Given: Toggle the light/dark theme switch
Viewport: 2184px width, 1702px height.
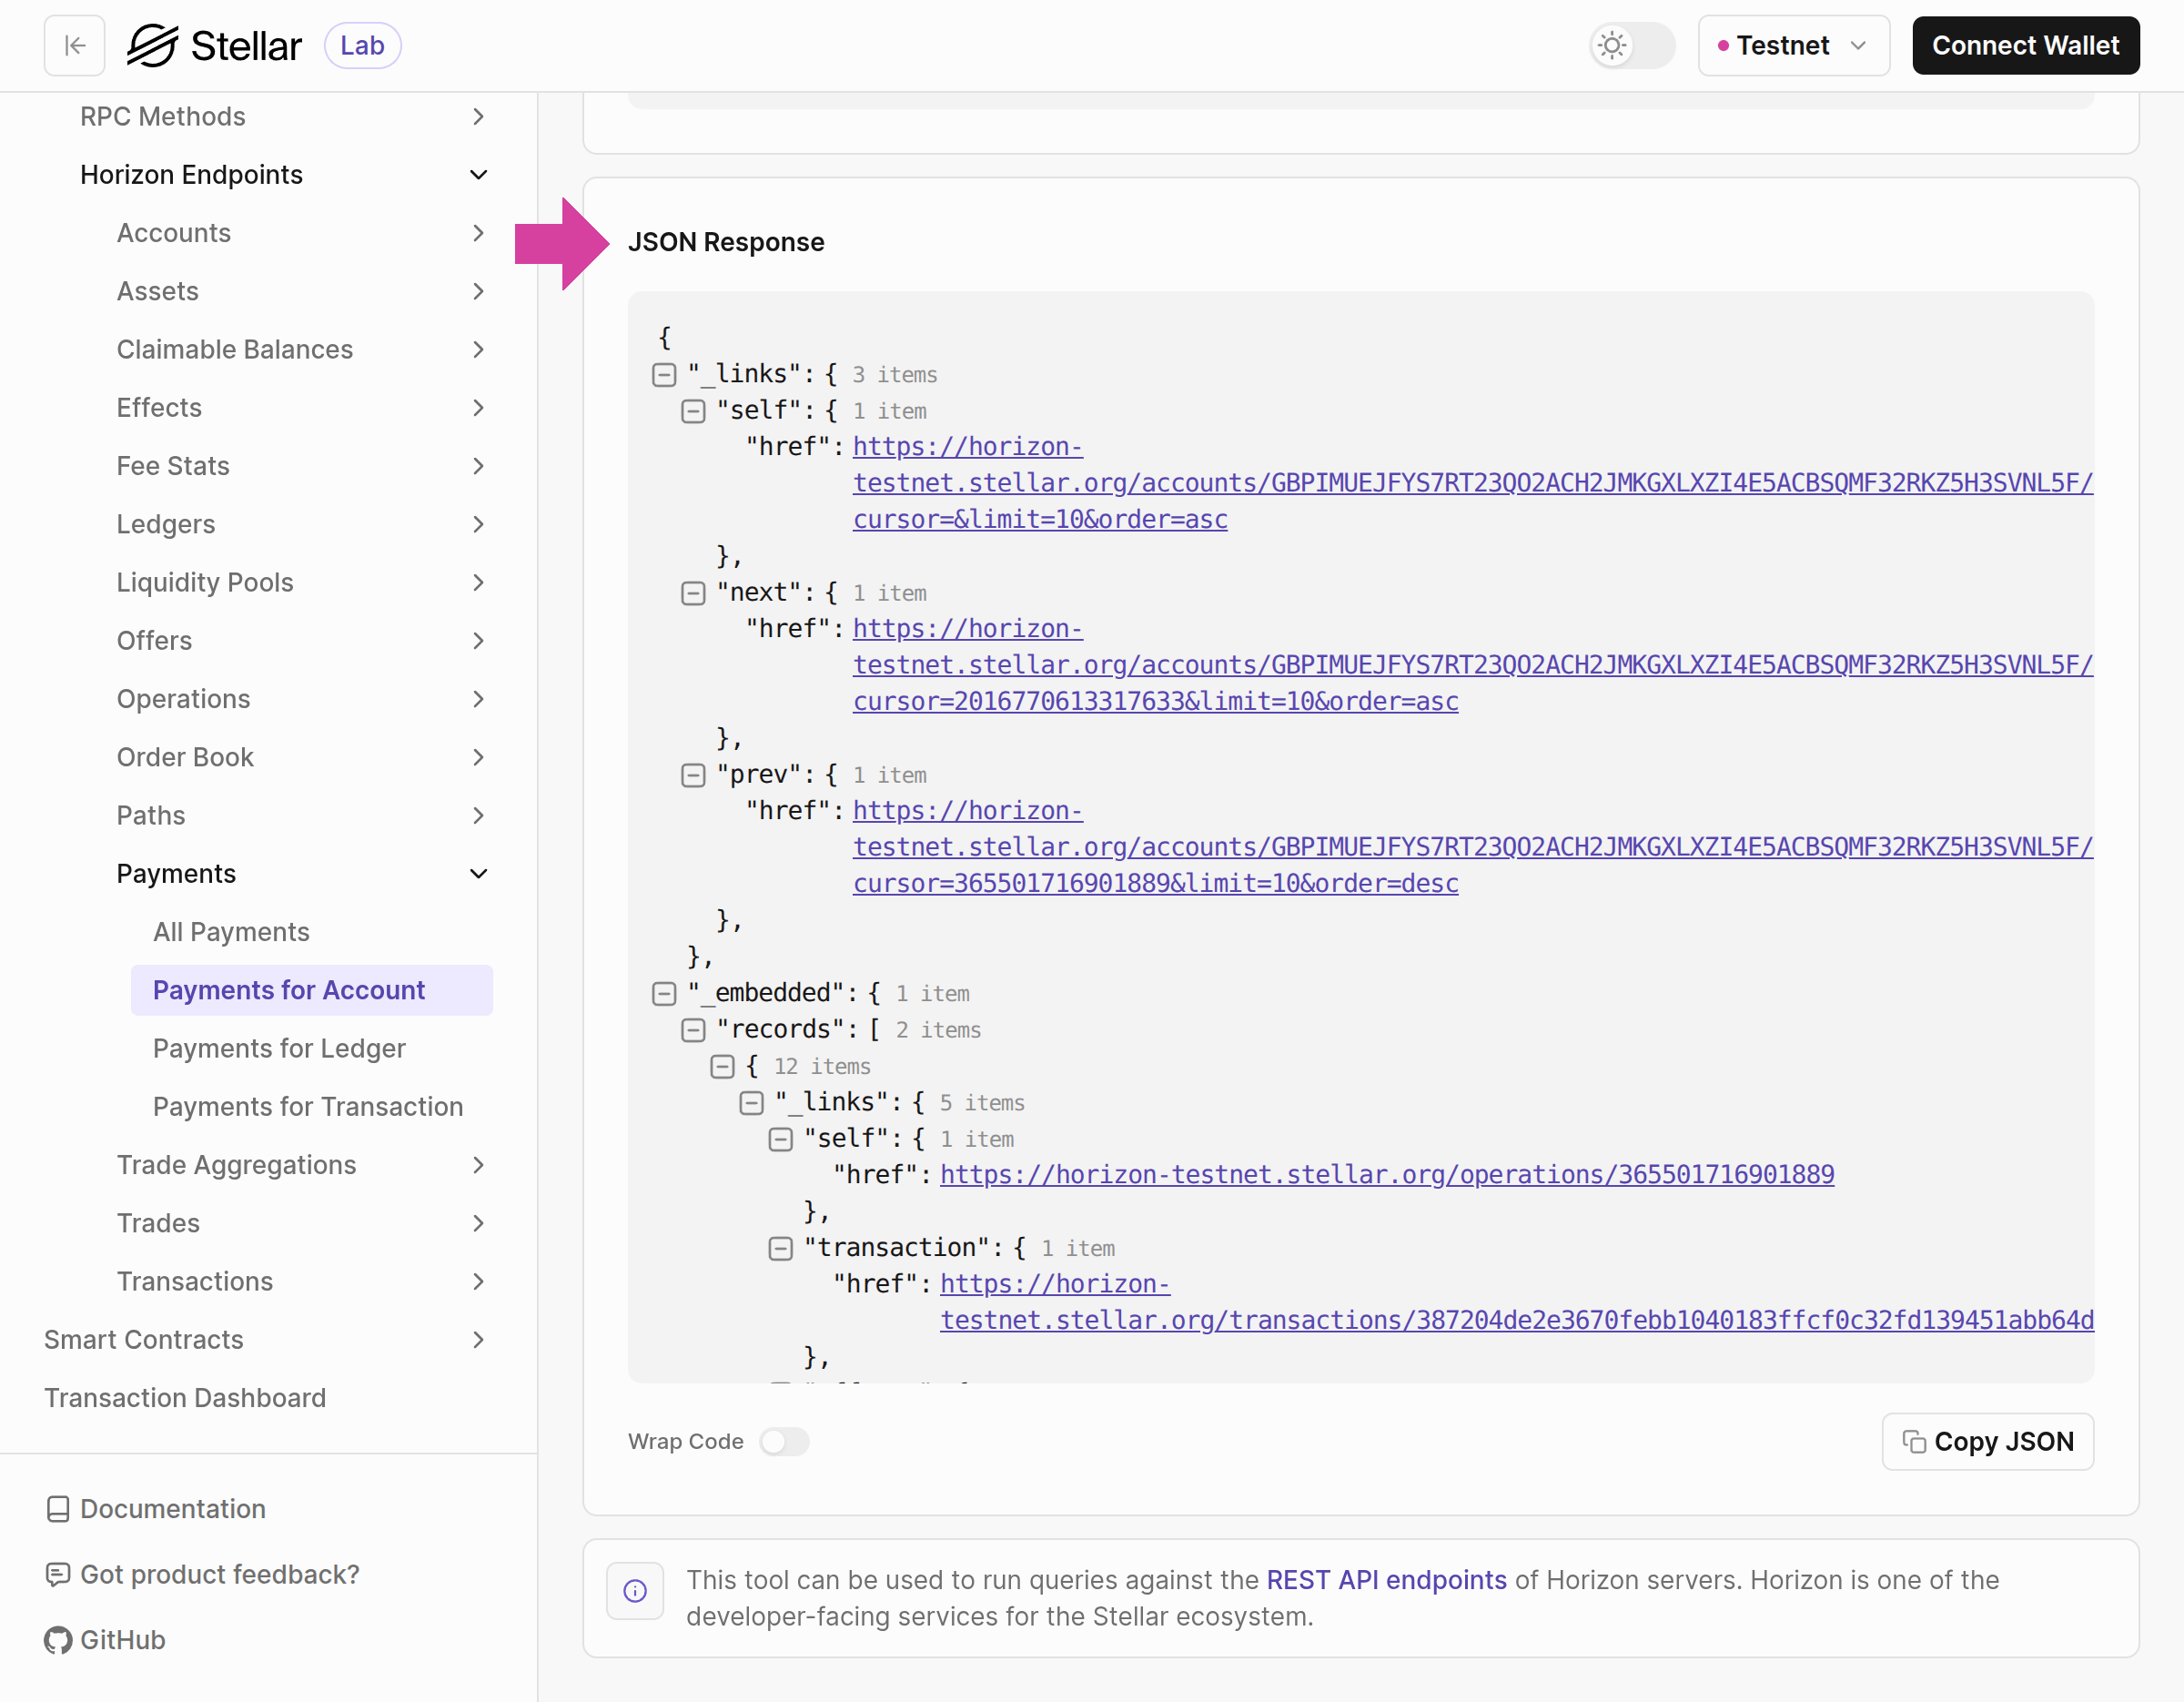Looking at the screenshot, I should 1631,46.
